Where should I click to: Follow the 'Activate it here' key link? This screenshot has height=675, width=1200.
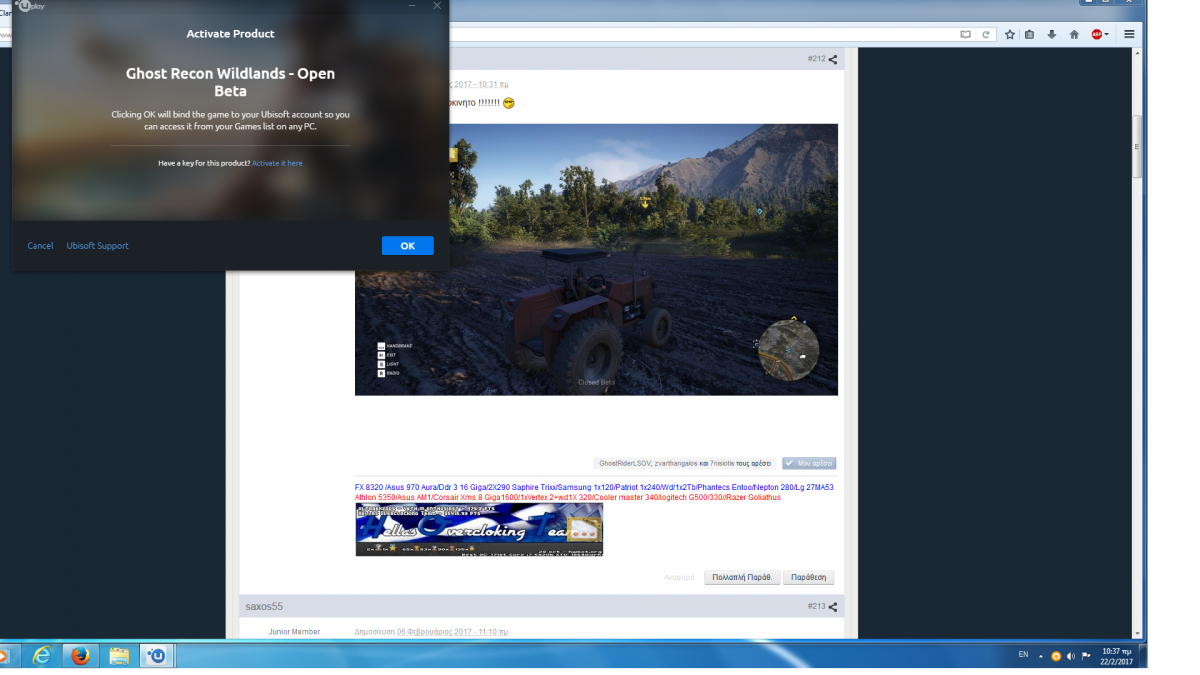tap(277, 163)
